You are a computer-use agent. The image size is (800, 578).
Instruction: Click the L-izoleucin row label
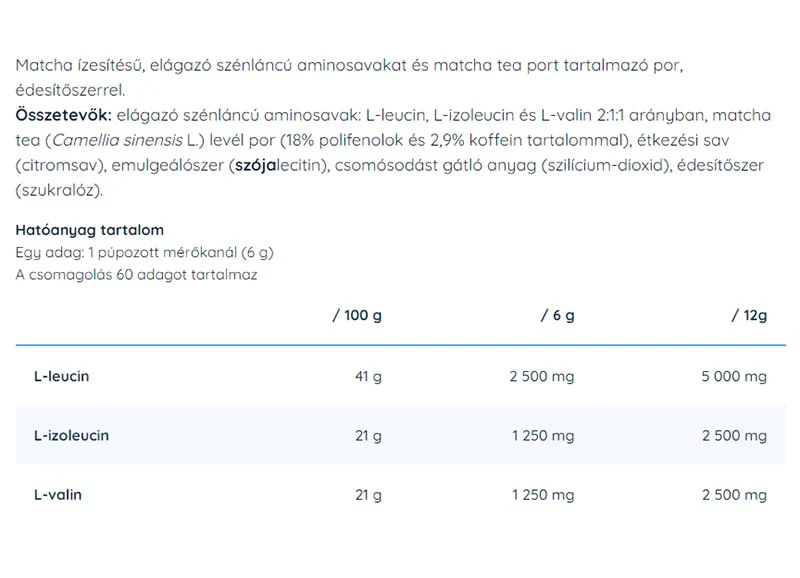71,436
